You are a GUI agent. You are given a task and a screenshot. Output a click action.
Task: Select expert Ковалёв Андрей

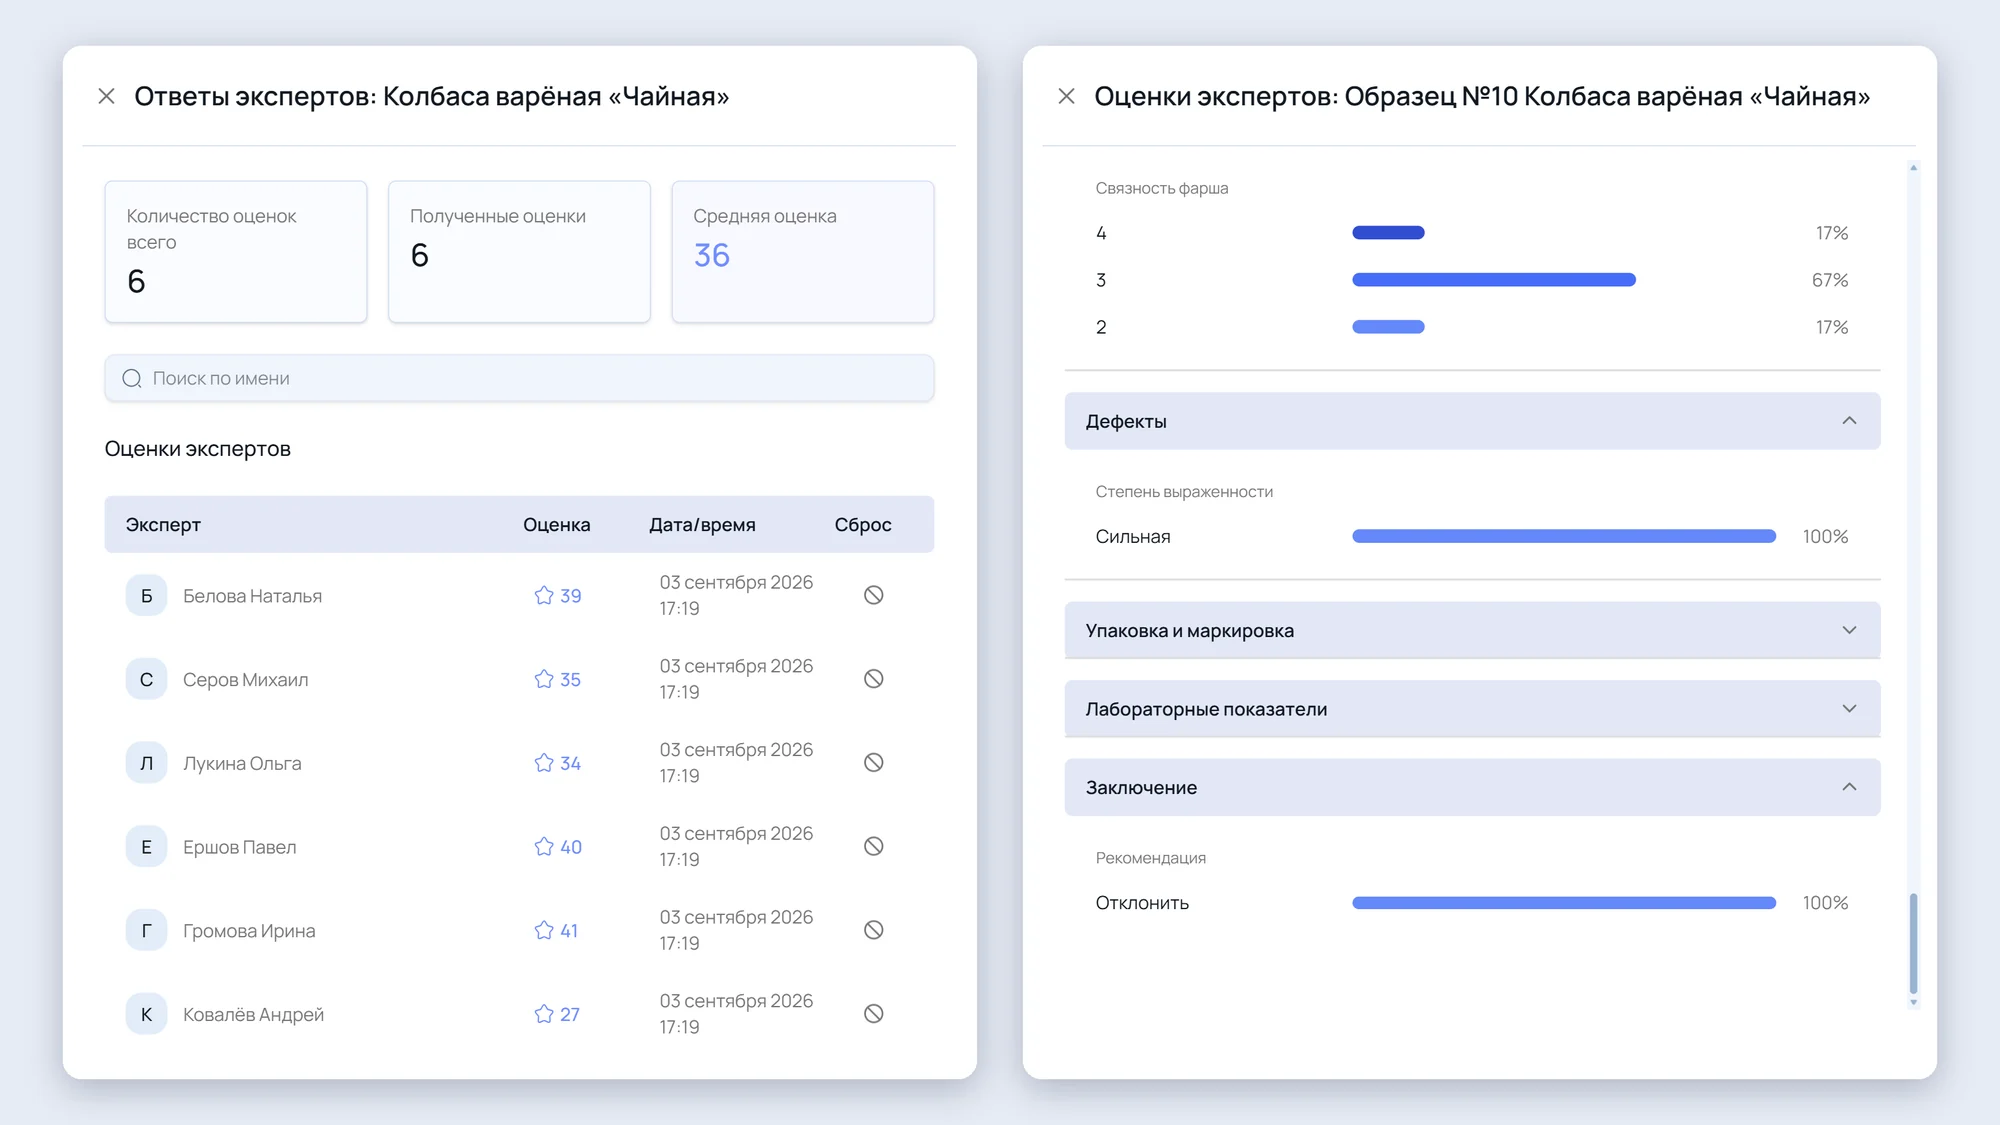[253, 1014]
